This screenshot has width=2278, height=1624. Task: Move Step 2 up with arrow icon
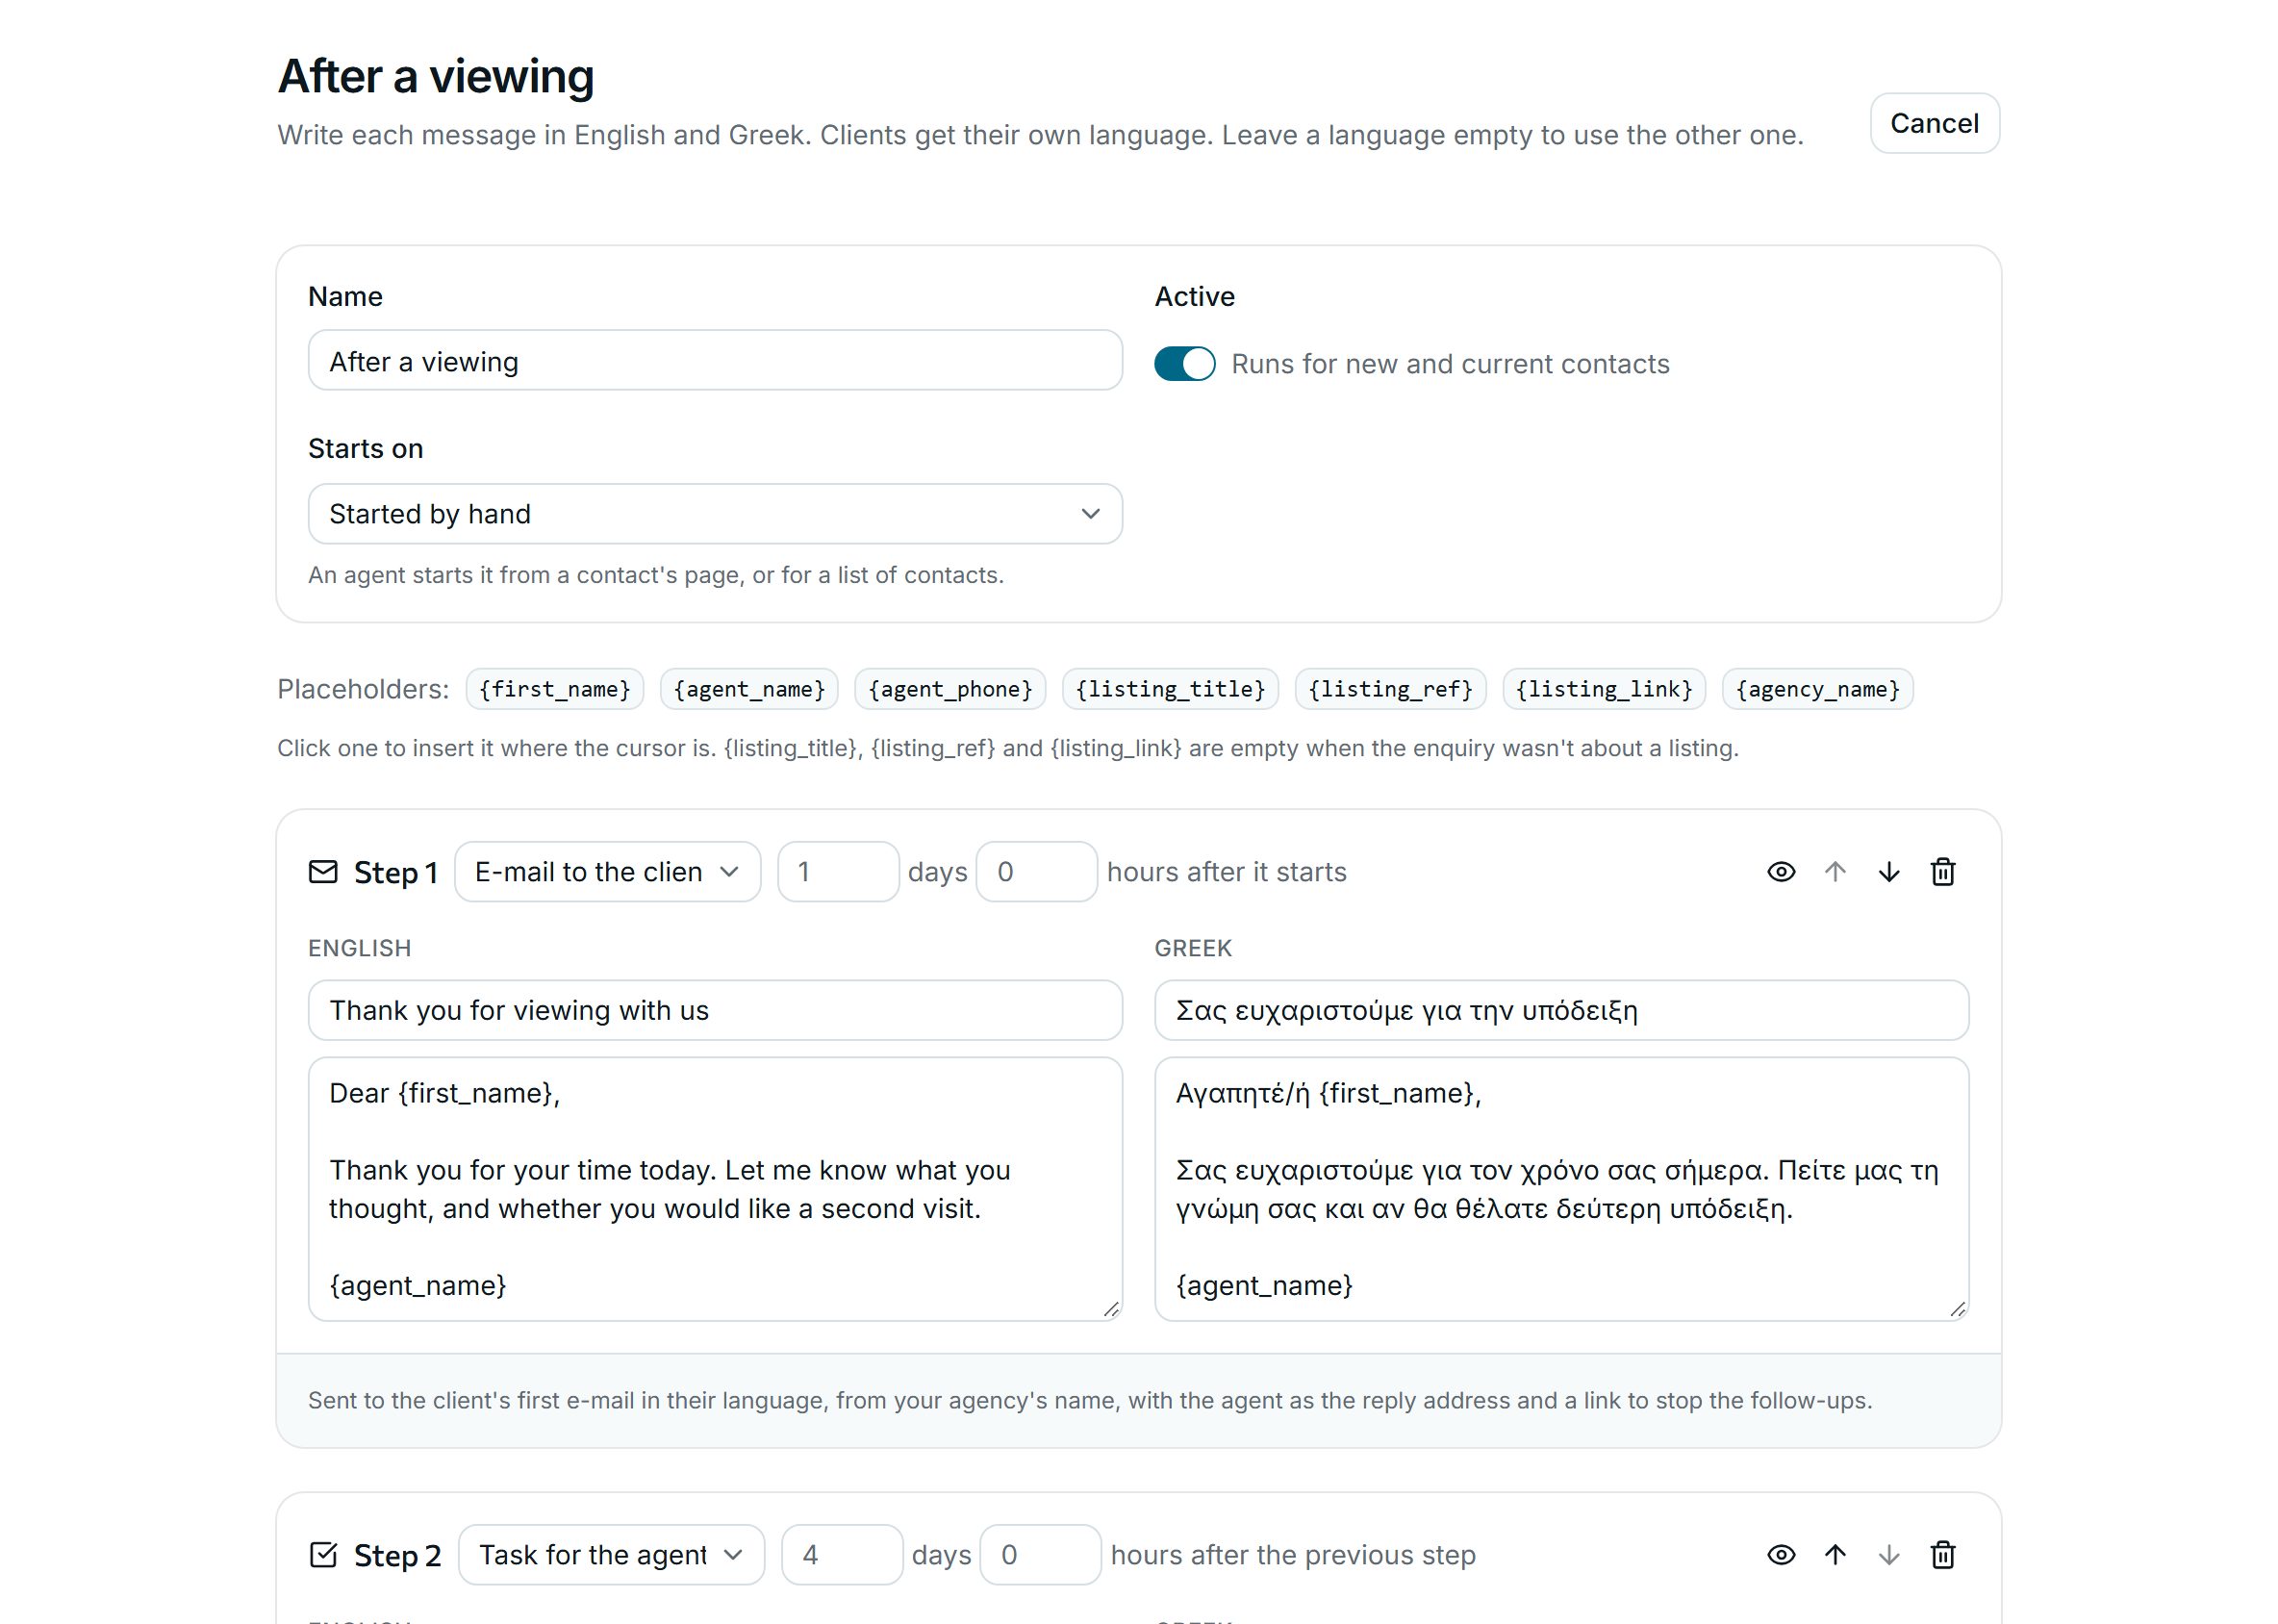coord(1834,1555)
